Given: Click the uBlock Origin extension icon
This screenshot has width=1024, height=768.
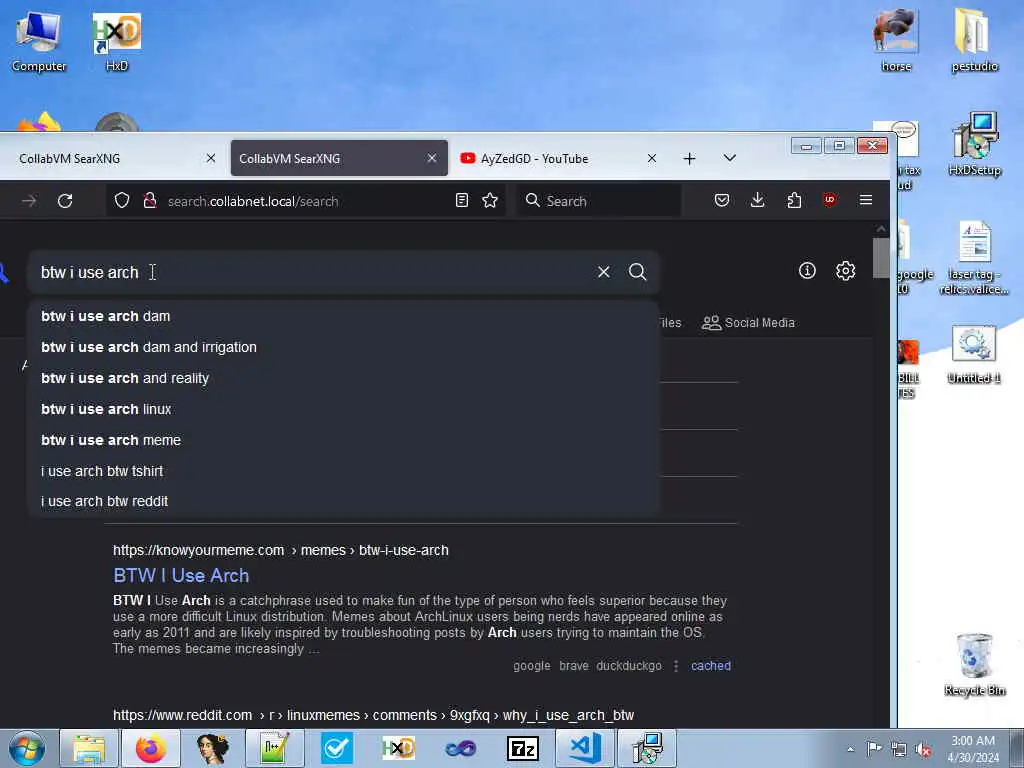Looking at the screenshot, I should point(830,200).
